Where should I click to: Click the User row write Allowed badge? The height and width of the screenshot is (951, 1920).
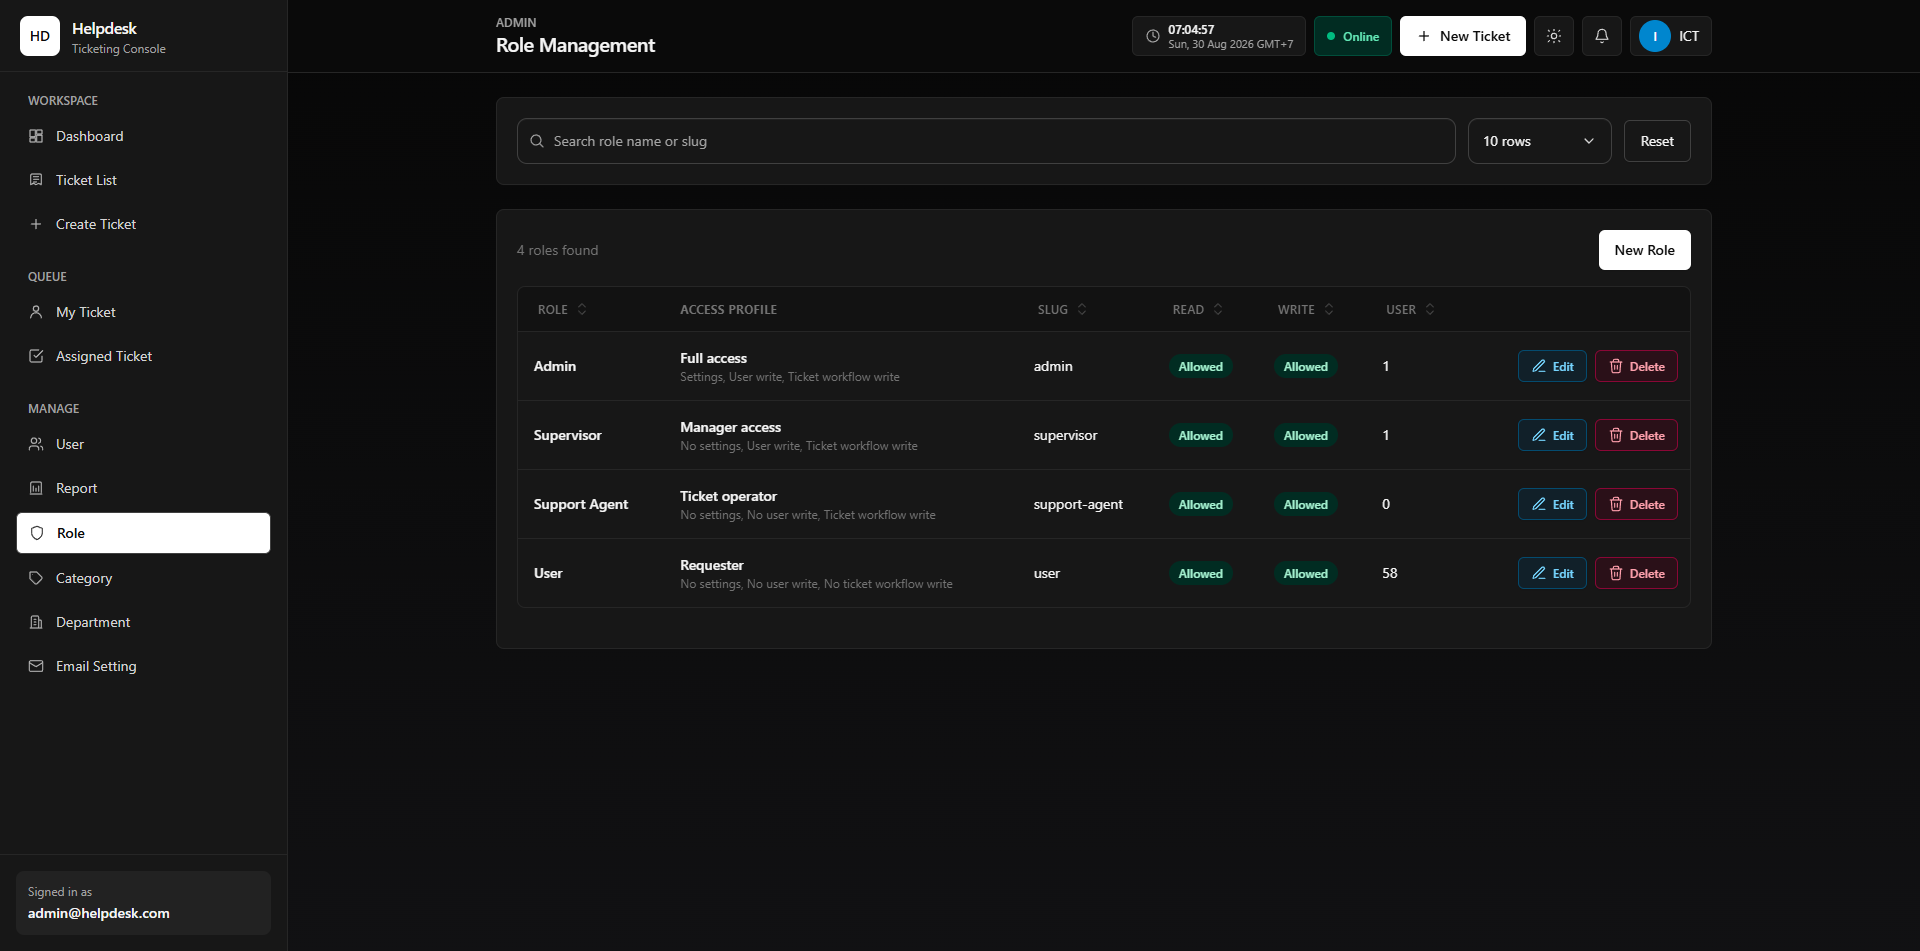(1305, 573)
